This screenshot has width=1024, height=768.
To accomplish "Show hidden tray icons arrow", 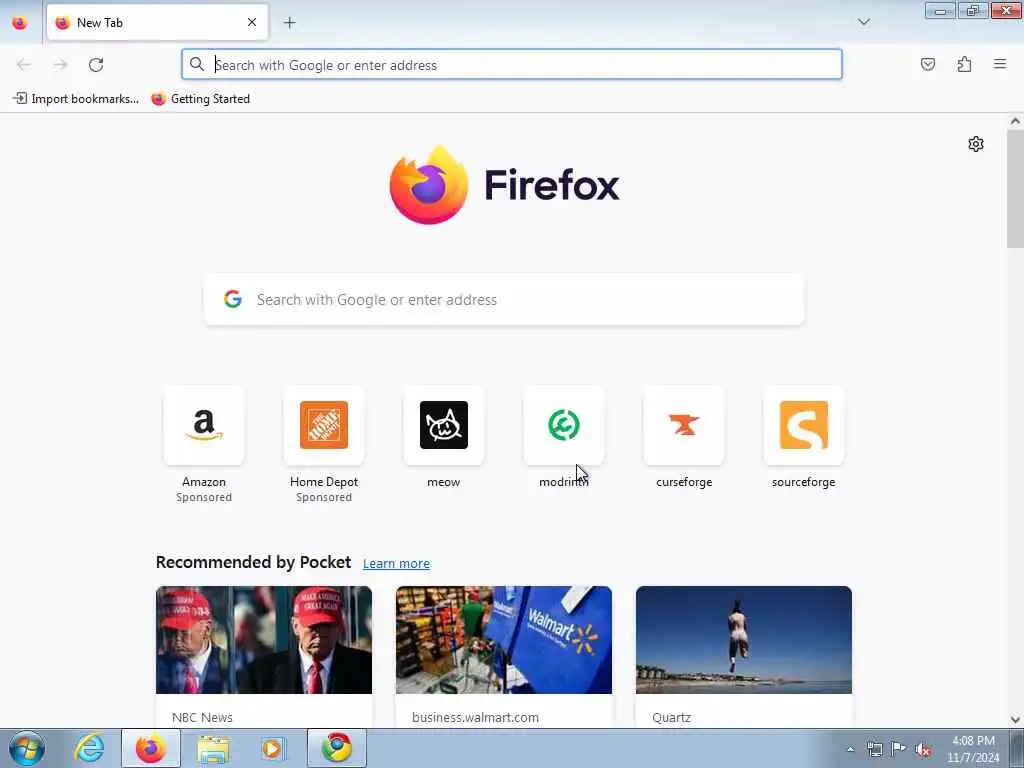I will tap(850, 749).
